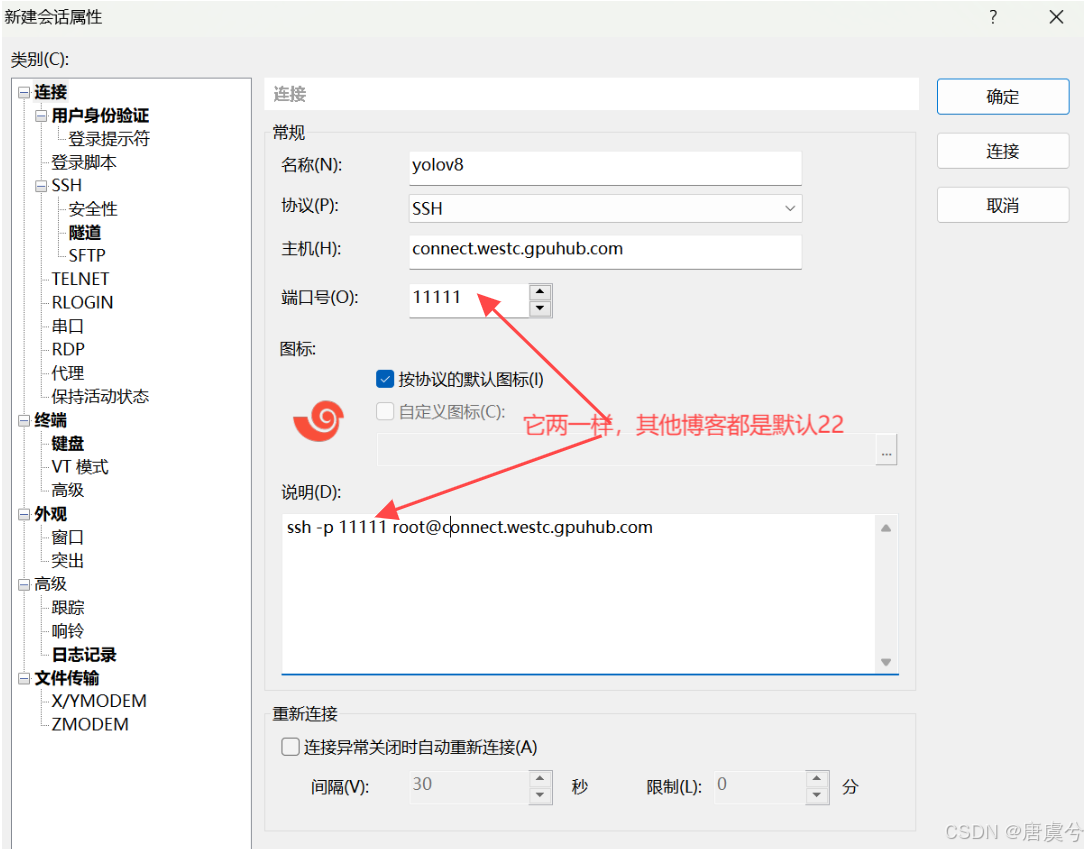Select 连接 in category tree
The width and height of the screenshot is (1088, 849).
pyautogui.click(x=51, y=92)
